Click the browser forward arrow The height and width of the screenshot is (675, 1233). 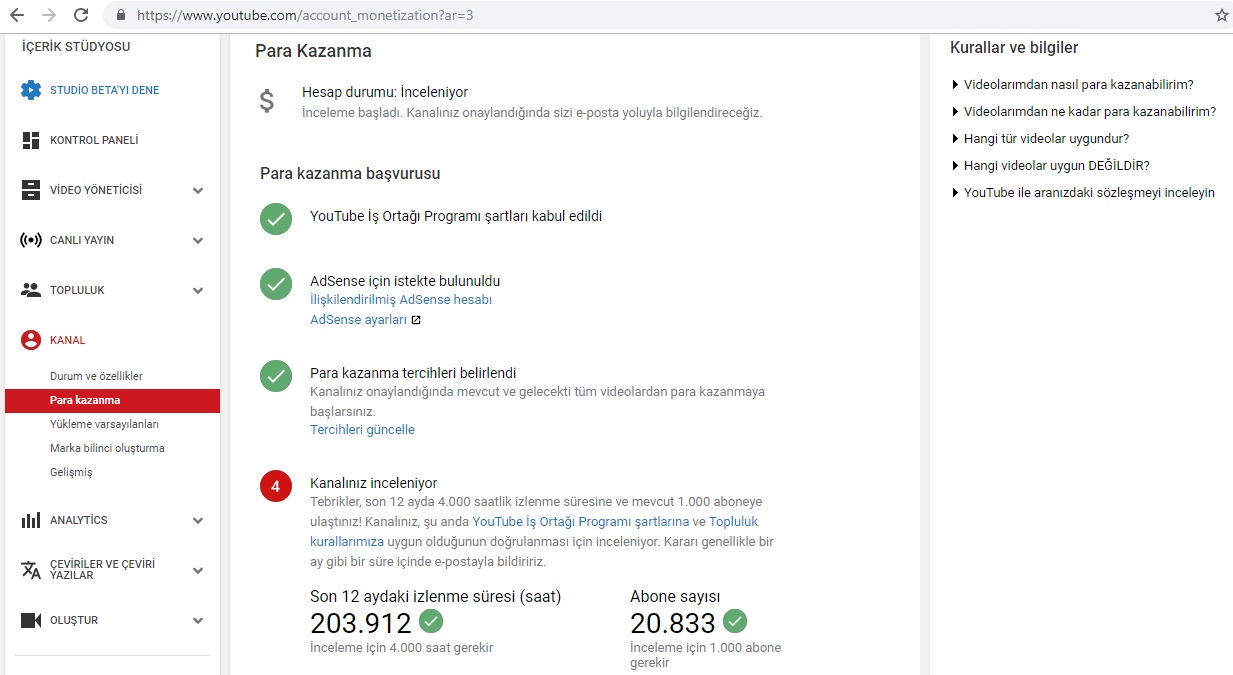(49, 15)
